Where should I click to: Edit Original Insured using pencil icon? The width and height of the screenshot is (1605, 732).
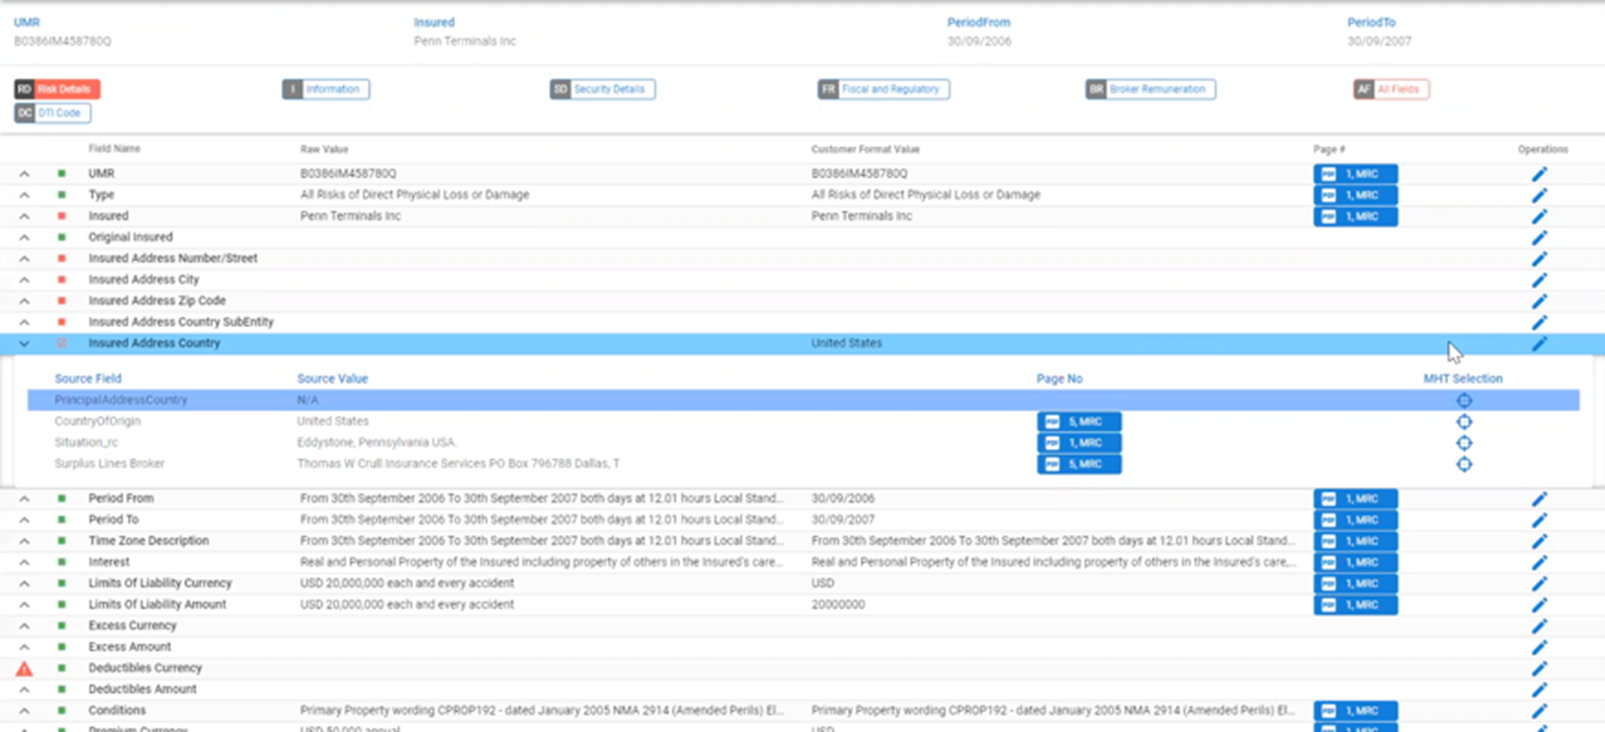tap(1539, 238)
